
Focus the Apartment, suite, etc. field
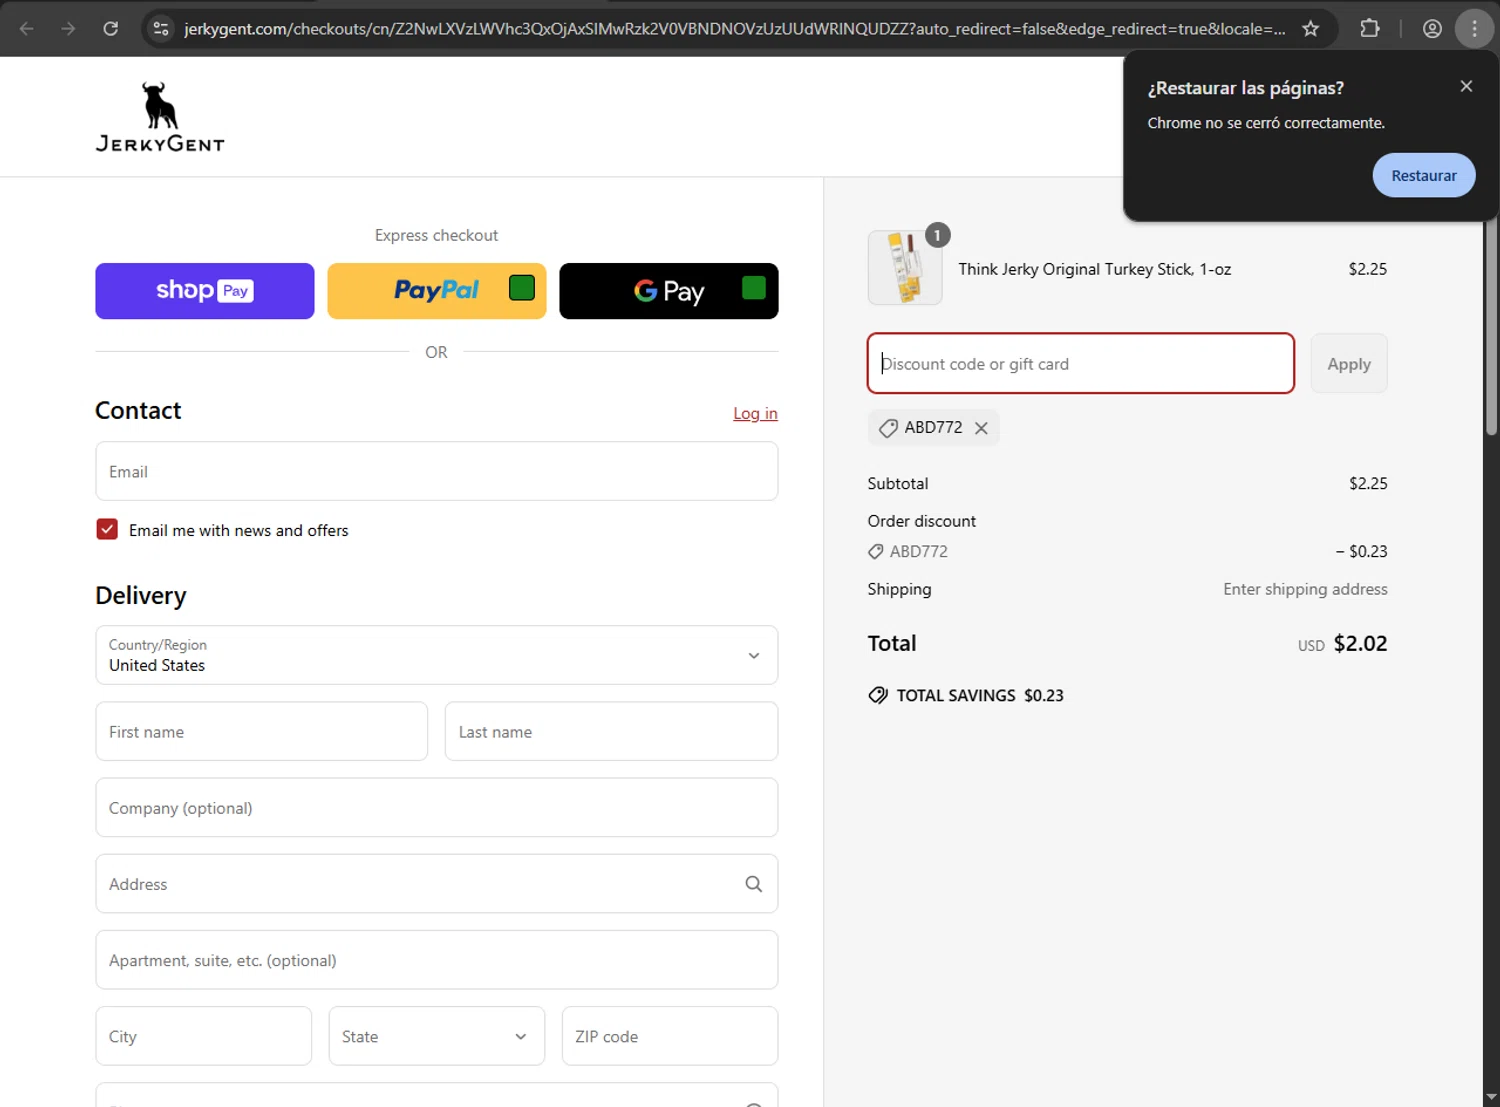coord(437,960)
